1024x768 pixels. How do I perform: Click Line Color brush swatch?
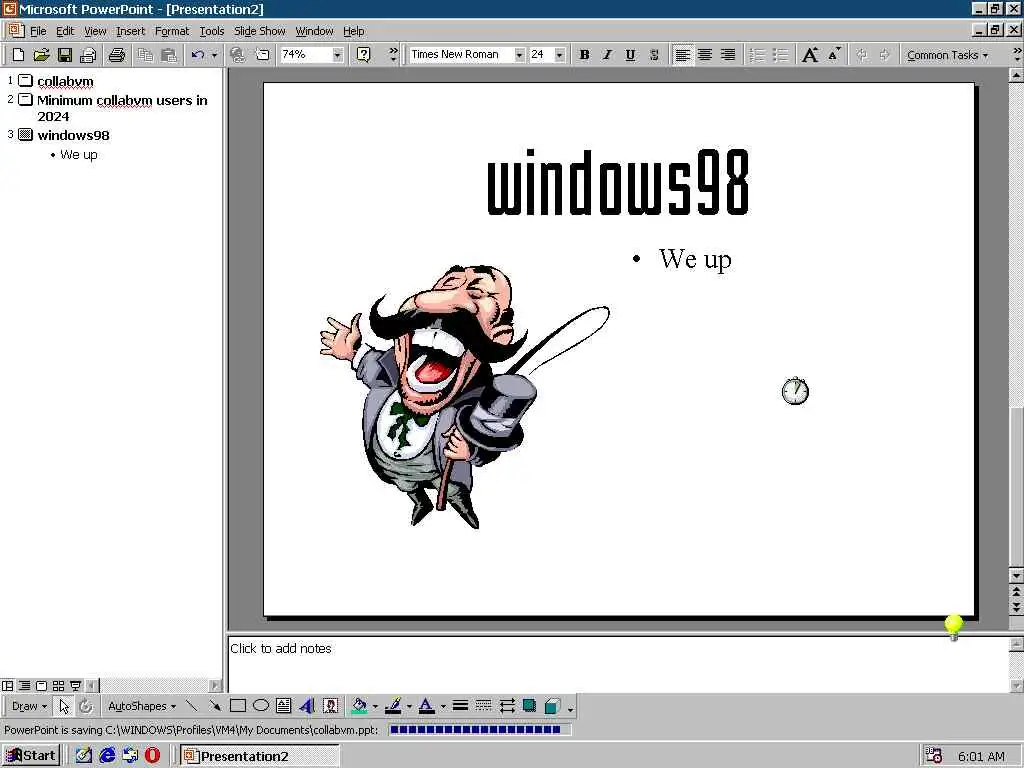coord(392,706)
